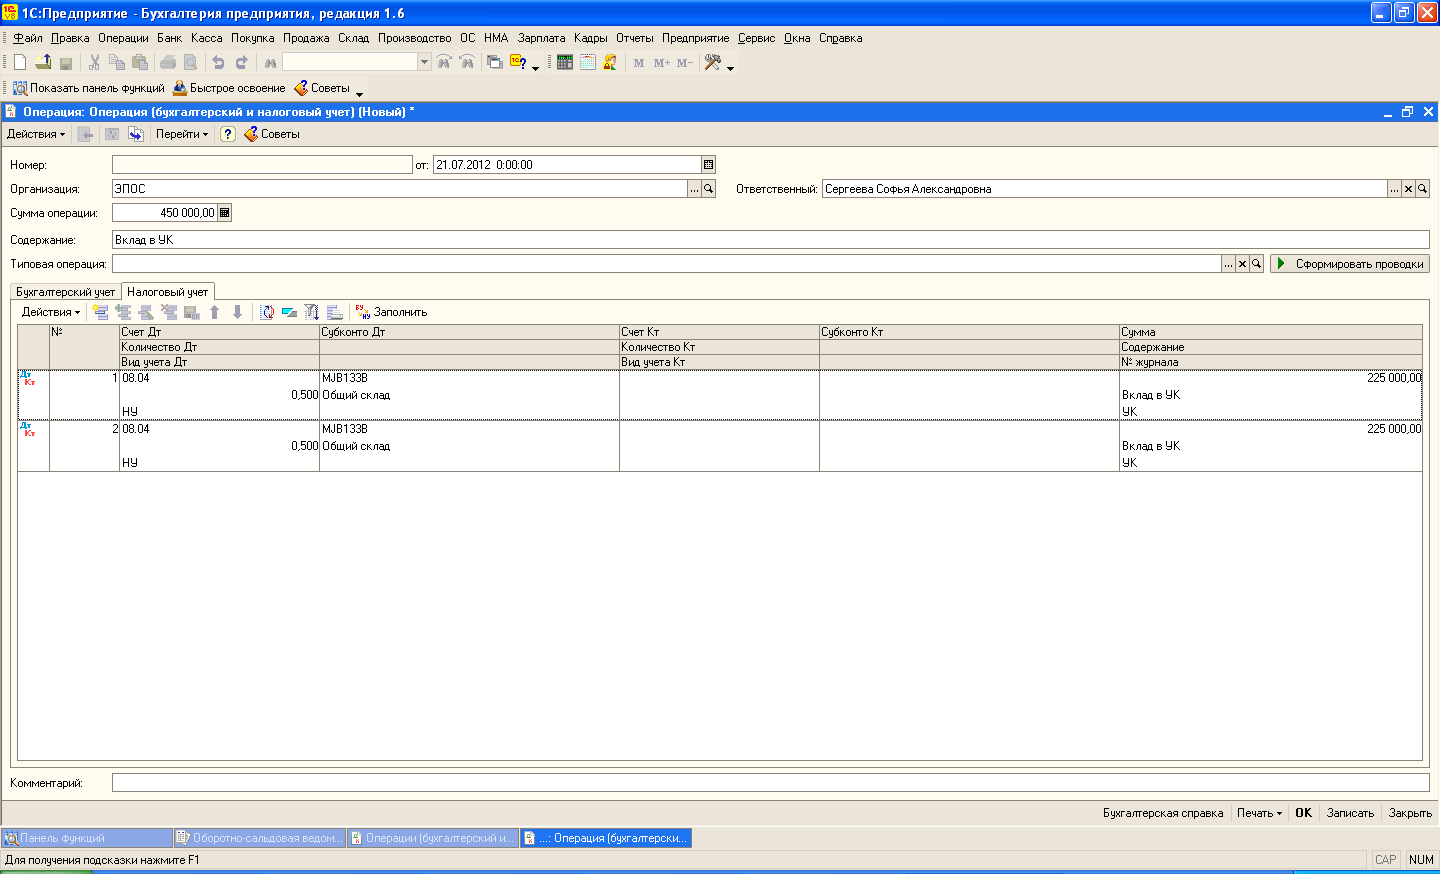Image resolution: width=1440 pixels, height=874 pixels.
Task: Click the edit row pencil icon in table toolbar
Action: pos(146,312)
